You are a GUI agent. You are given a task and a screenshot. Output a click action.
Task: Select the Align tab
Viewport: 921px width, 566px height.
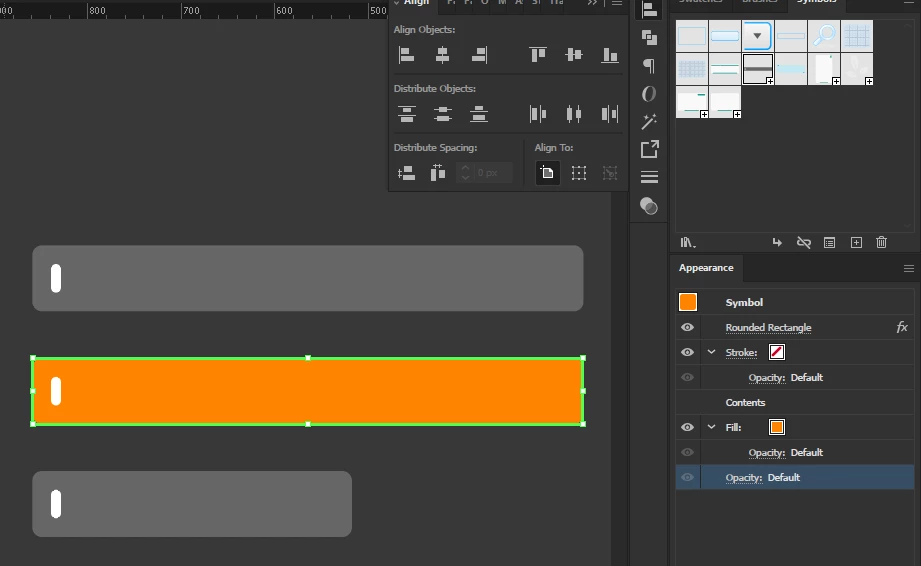pos(416,3)
